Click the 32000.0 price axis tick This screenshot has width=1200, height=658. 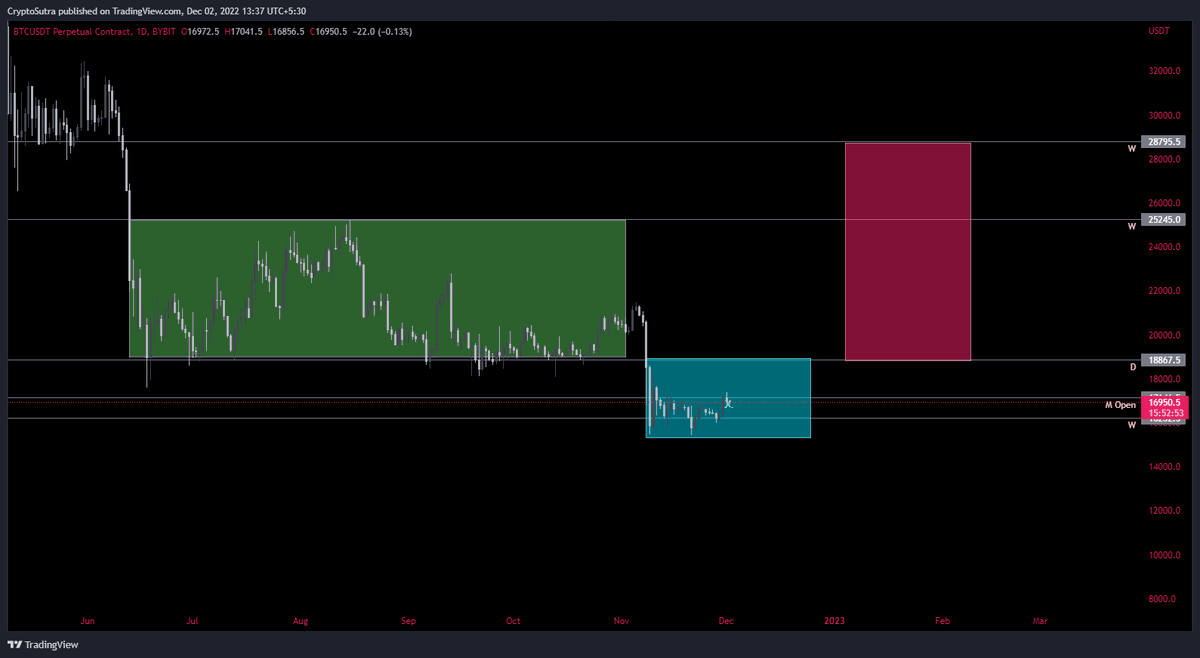(1167, 71)
